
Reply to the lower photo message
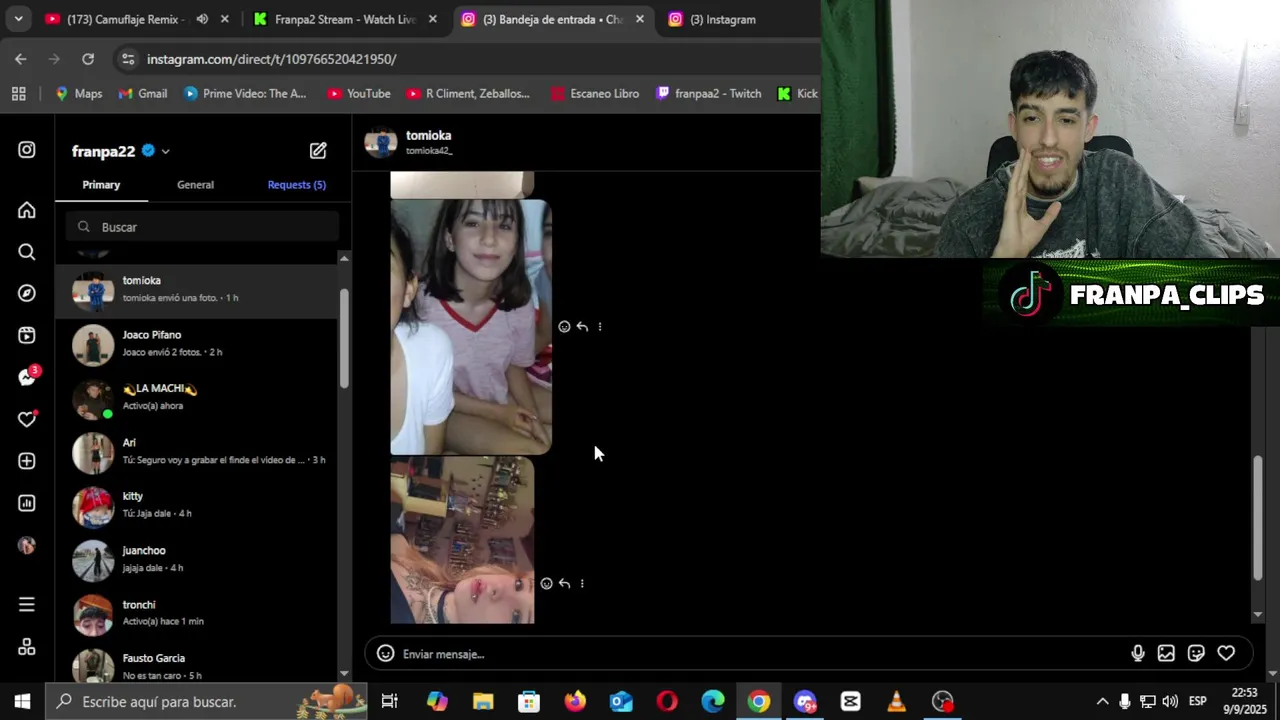click(564, 584)
